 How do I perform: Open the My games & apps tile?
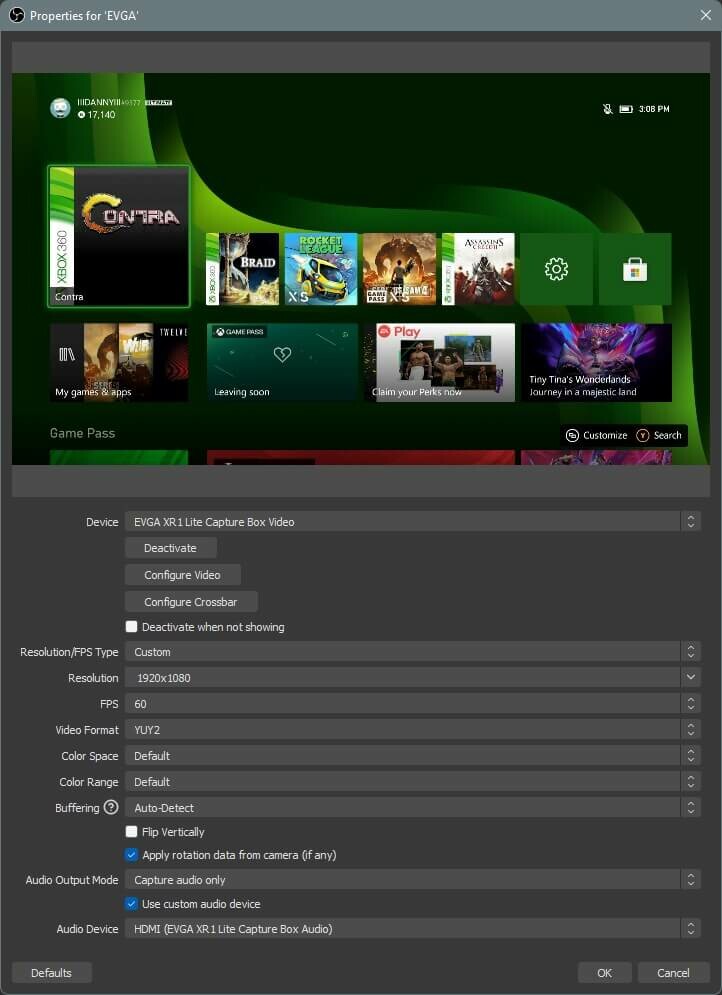(119, 362)
